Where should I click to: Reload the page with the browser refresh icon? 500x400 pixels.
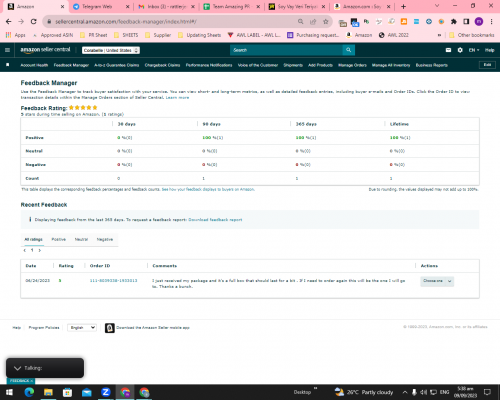[33, 22]
